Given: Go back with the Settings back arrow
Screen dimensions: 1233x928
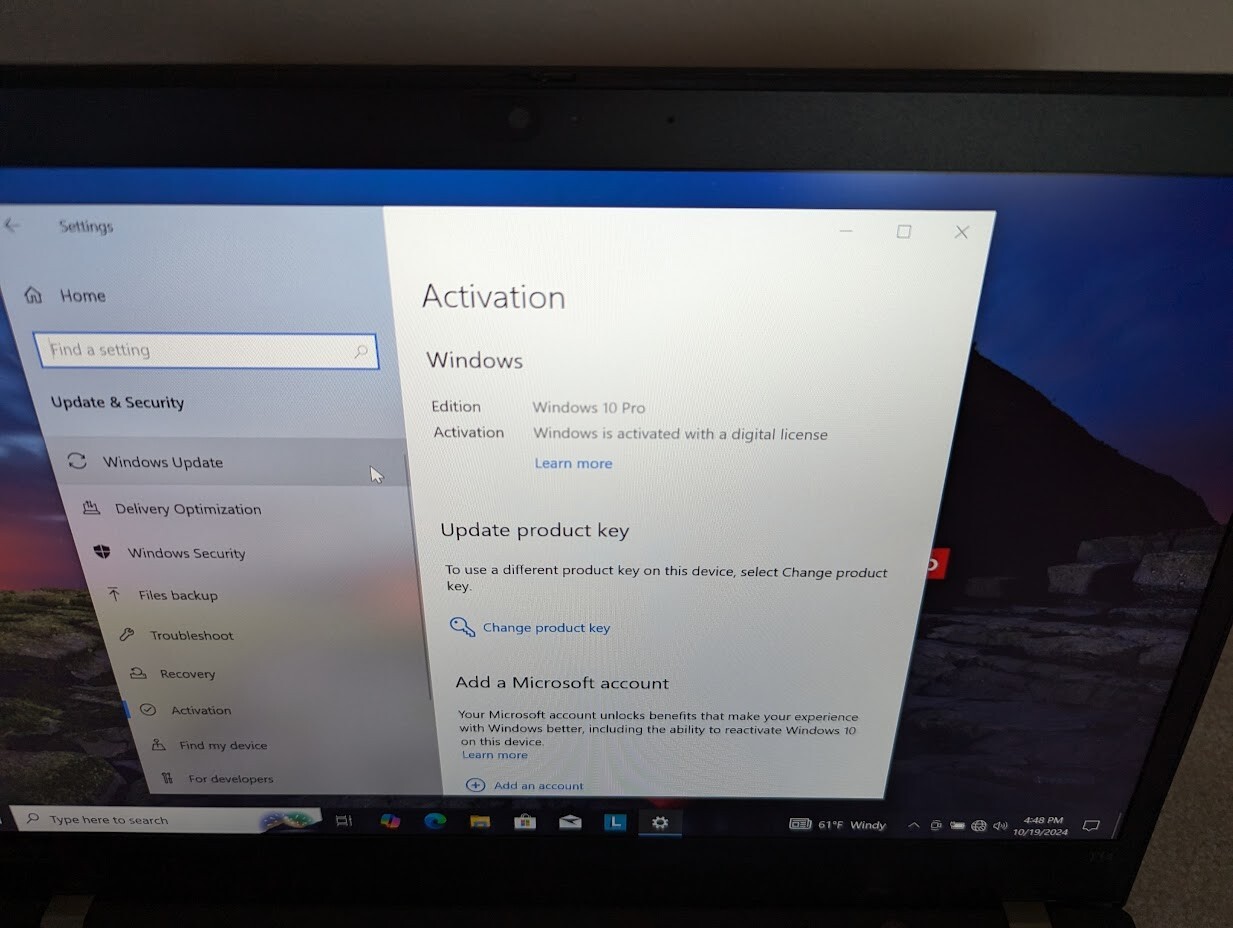Looking at the screenshot, I should 12,225.
